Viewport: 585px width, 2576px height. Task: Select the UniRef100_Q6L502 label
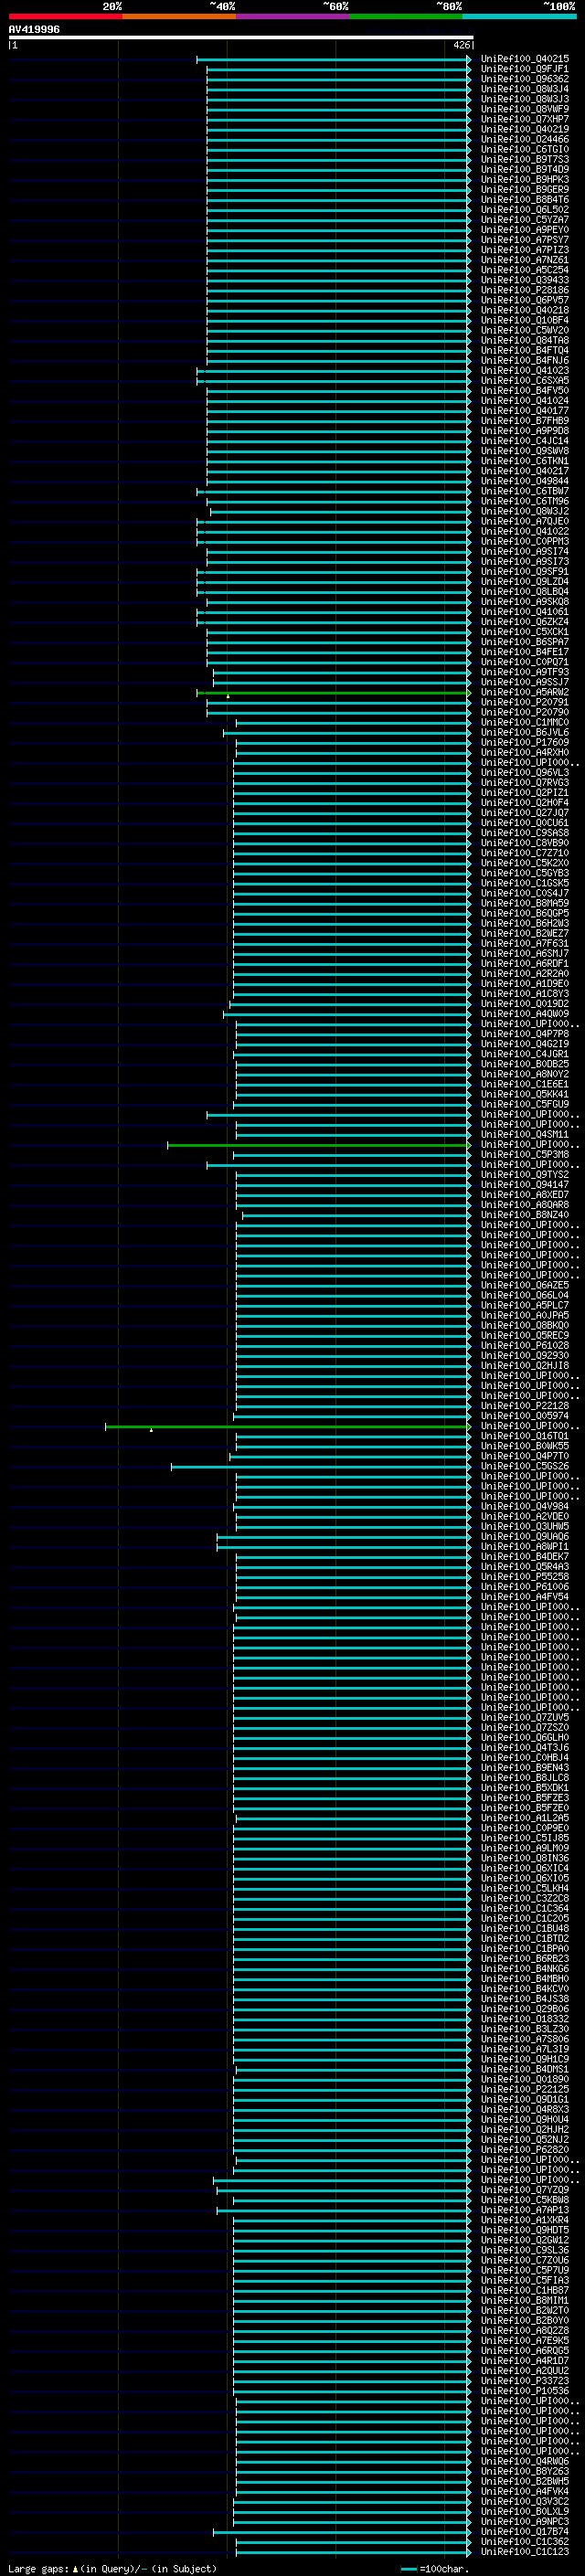pyautogui.click(x=525, y=209)
